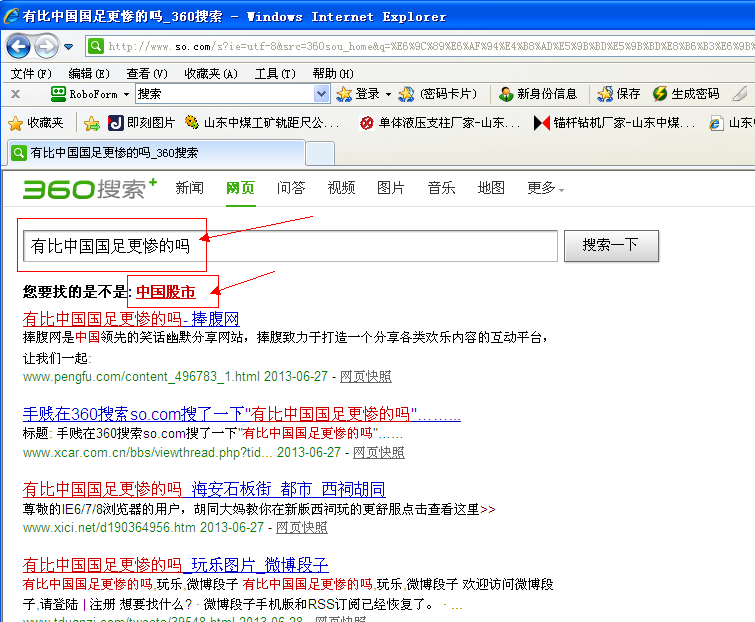Click the pencil icon on RoboForm toolbar
The image size is (755, 622).
(x=740, y=94)
